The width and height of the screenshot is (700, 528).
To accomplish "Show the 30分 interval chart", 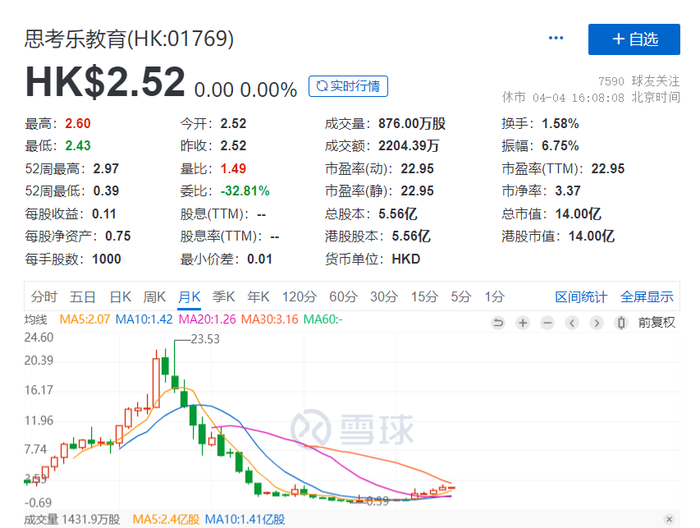I will pos(383,296).
